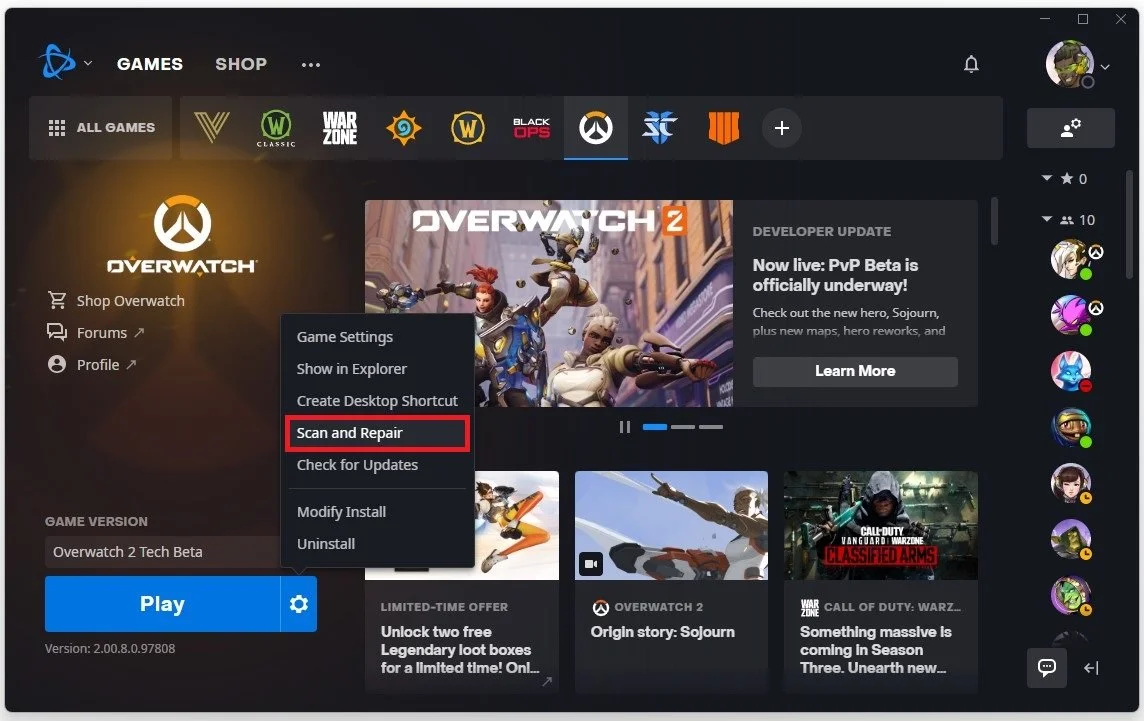The image size is (1144, 721).
Task: Open the notifications bell
Action: [971, 64]
